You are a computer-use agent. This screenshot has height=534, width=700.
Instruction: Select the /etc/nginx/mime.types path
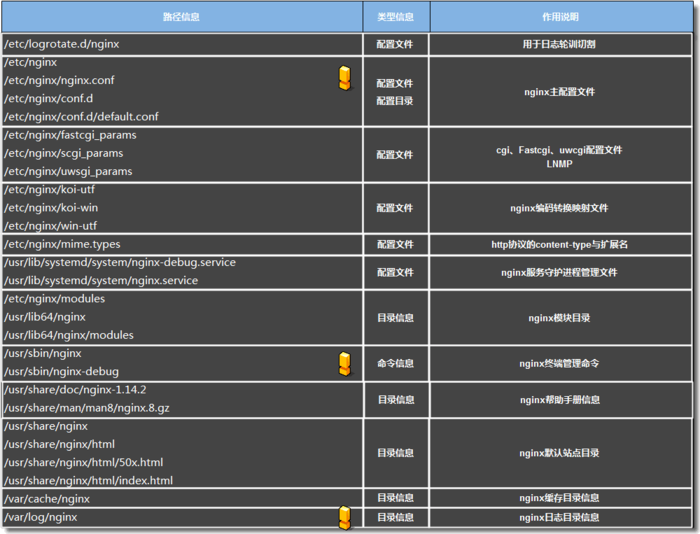(62, 244)
